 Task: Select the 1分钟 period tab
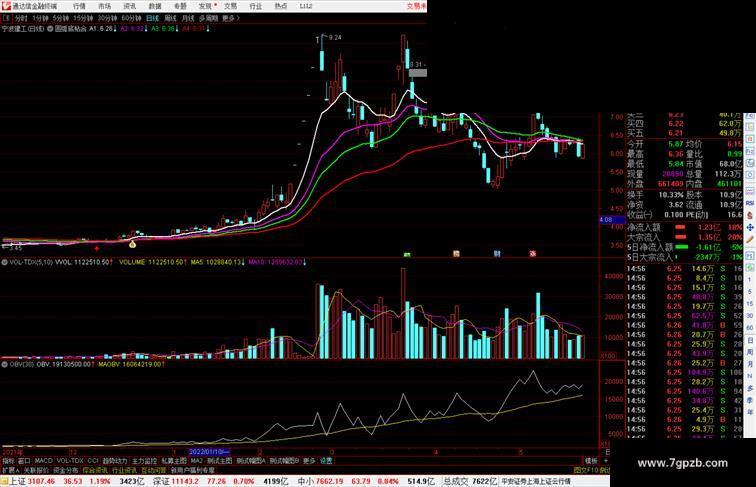[40, 18]
